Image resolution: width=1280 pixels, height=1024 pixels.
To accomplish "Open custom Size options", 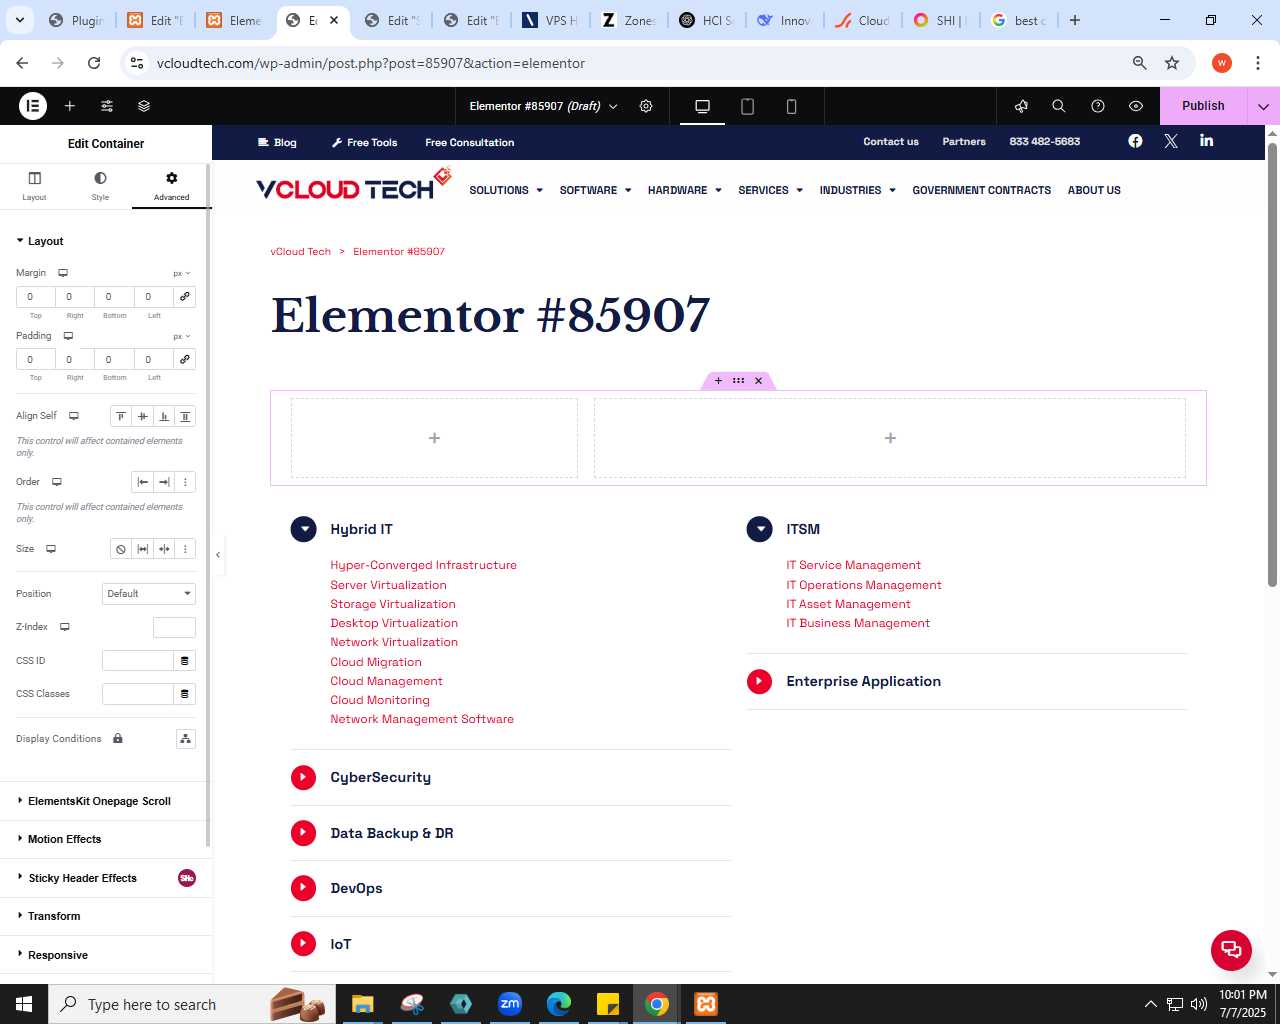I will (x=185, y=549).
